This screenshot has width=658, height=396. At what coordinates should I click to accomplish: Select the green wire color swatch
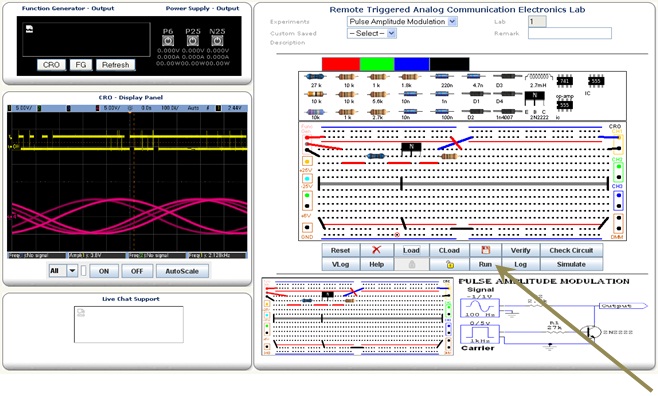[377, 64]
